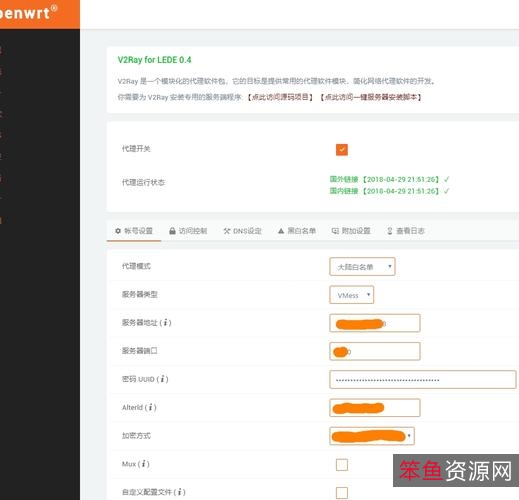
Task: Switch to the 帐号设置 tab
Action: point(134,231)
